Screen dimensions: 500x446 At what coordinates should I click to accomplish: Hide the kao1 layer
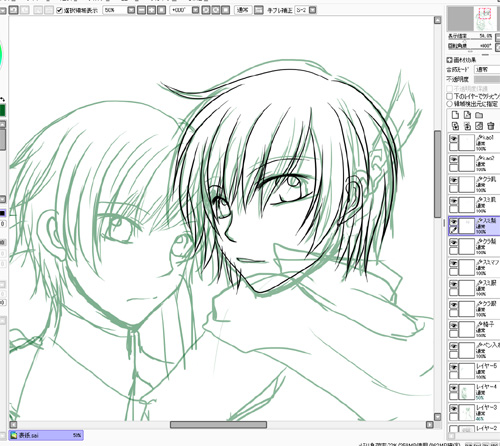pos(453,138)
